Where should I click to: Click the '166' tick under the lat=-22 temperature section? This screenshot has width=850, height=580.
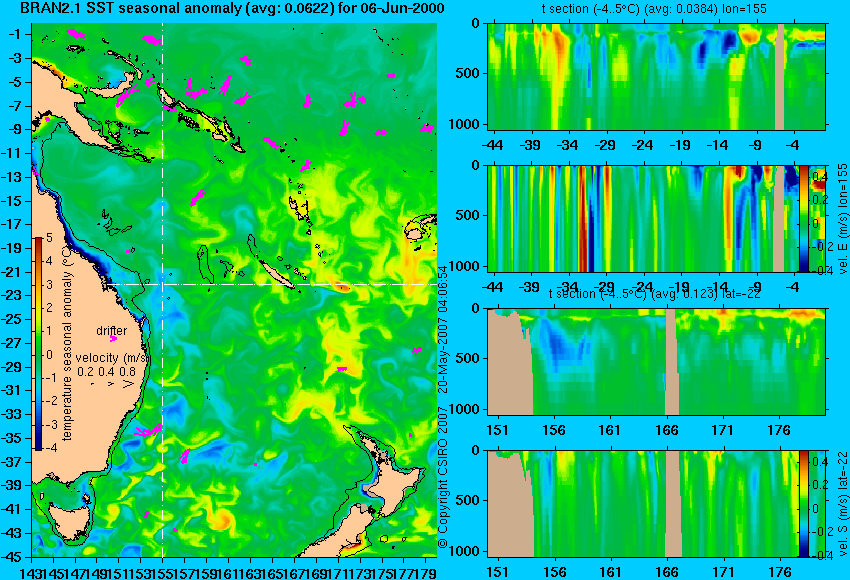click(666, 430)
